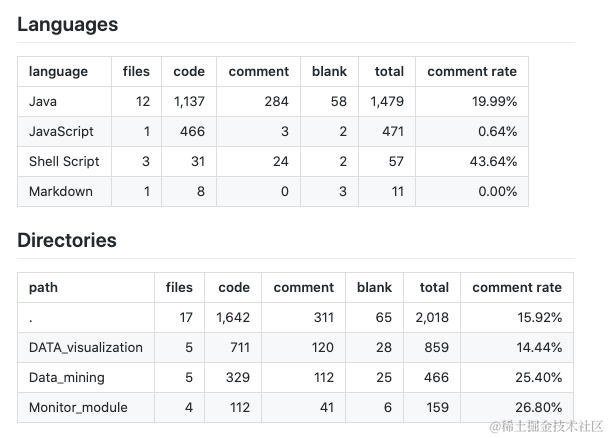
Task: Select the 2,018 total cell
Action: coord(434,317)
